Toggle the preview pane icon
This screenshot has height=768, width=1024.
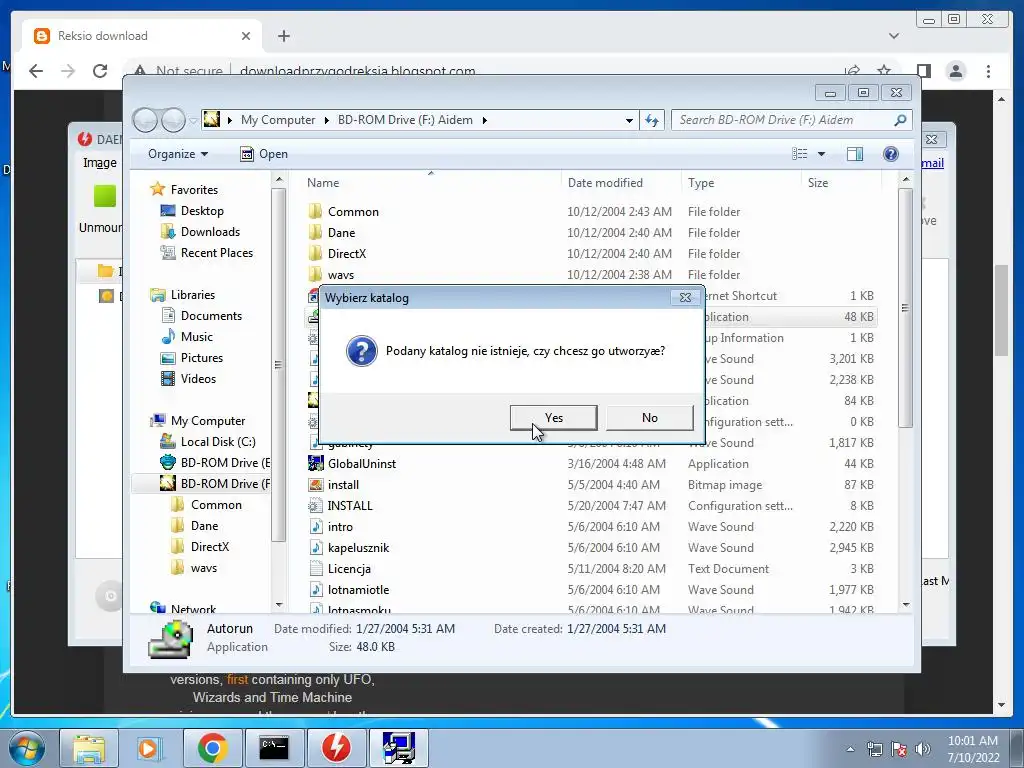click(x=854, y=154)
